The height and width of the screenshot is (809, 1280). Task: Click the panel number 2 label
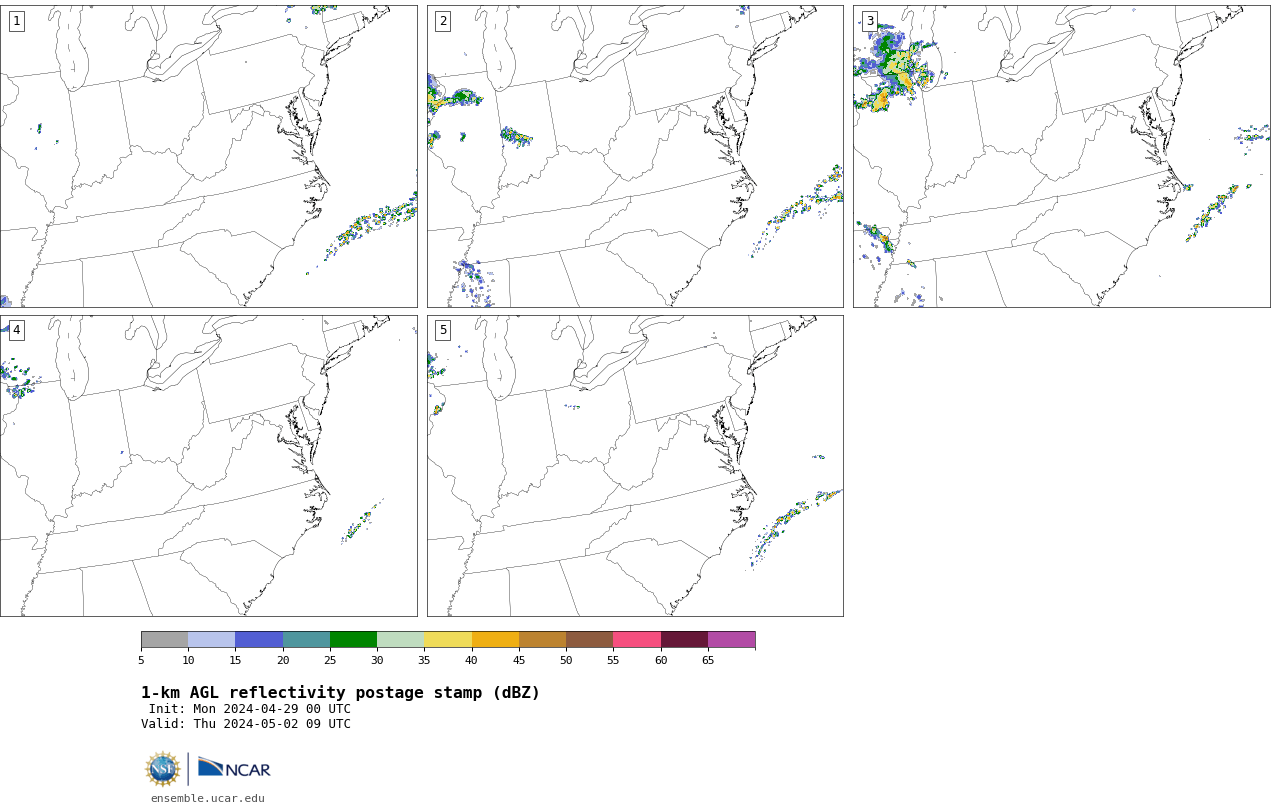[x=443, y=21]
